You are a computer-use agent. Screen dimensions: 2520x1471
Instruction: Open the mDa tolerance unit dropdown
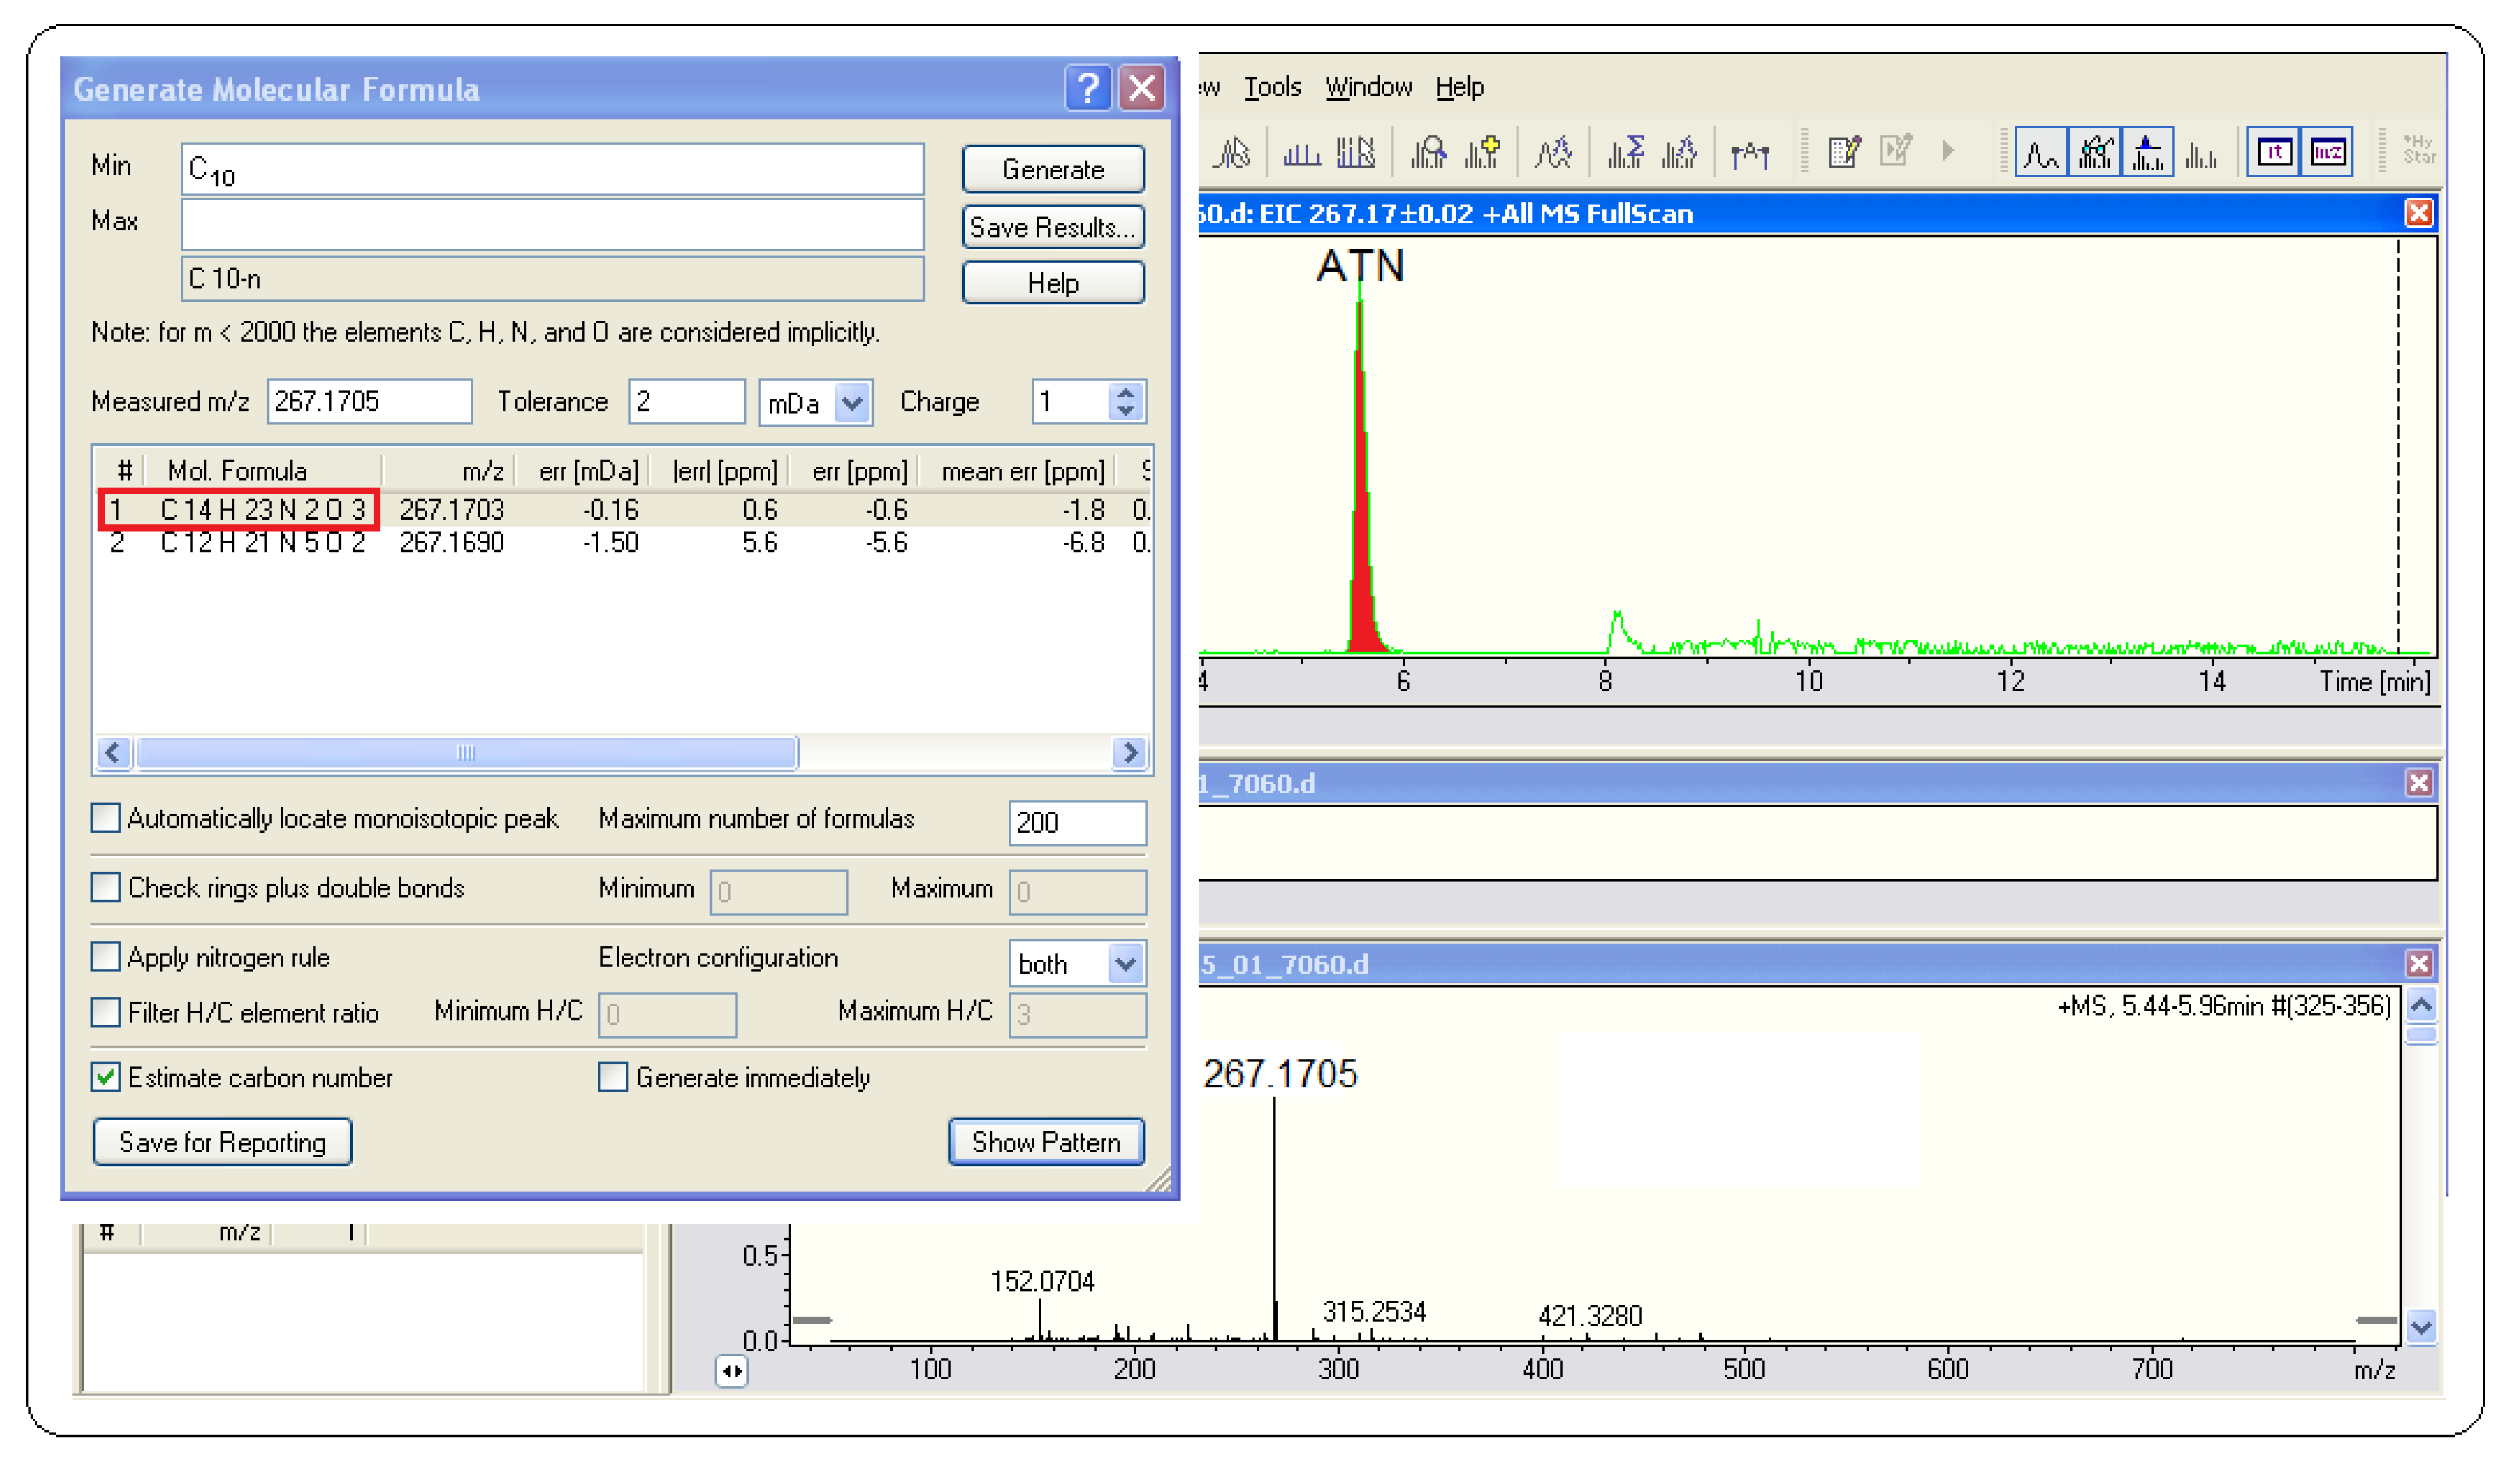click(853, 403)
